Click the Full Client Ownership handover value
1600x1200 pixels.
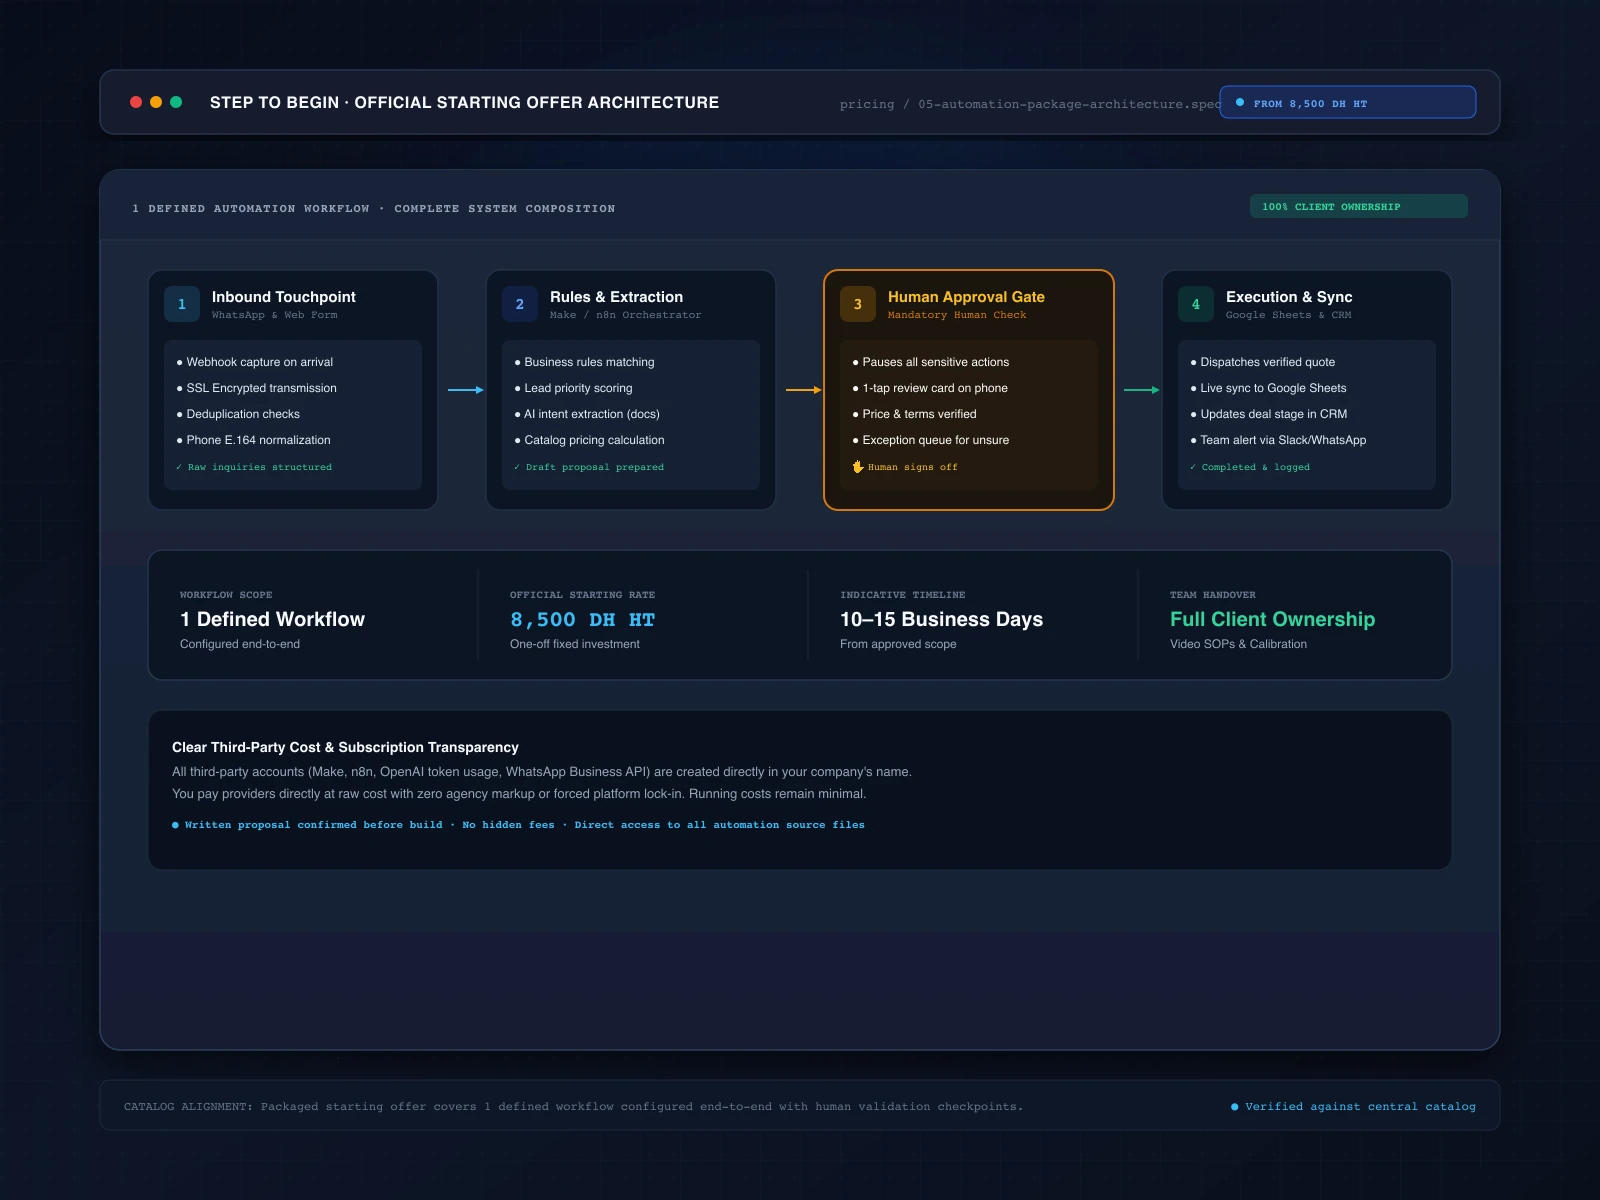[x=1273, y=619]
